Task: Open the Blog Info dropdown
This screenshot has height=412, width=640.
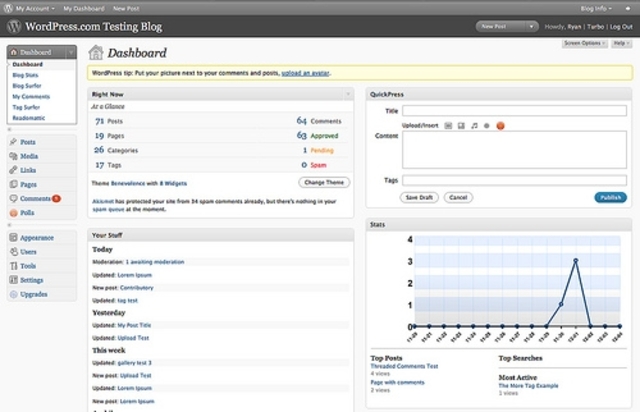Action: coord(596,8)
